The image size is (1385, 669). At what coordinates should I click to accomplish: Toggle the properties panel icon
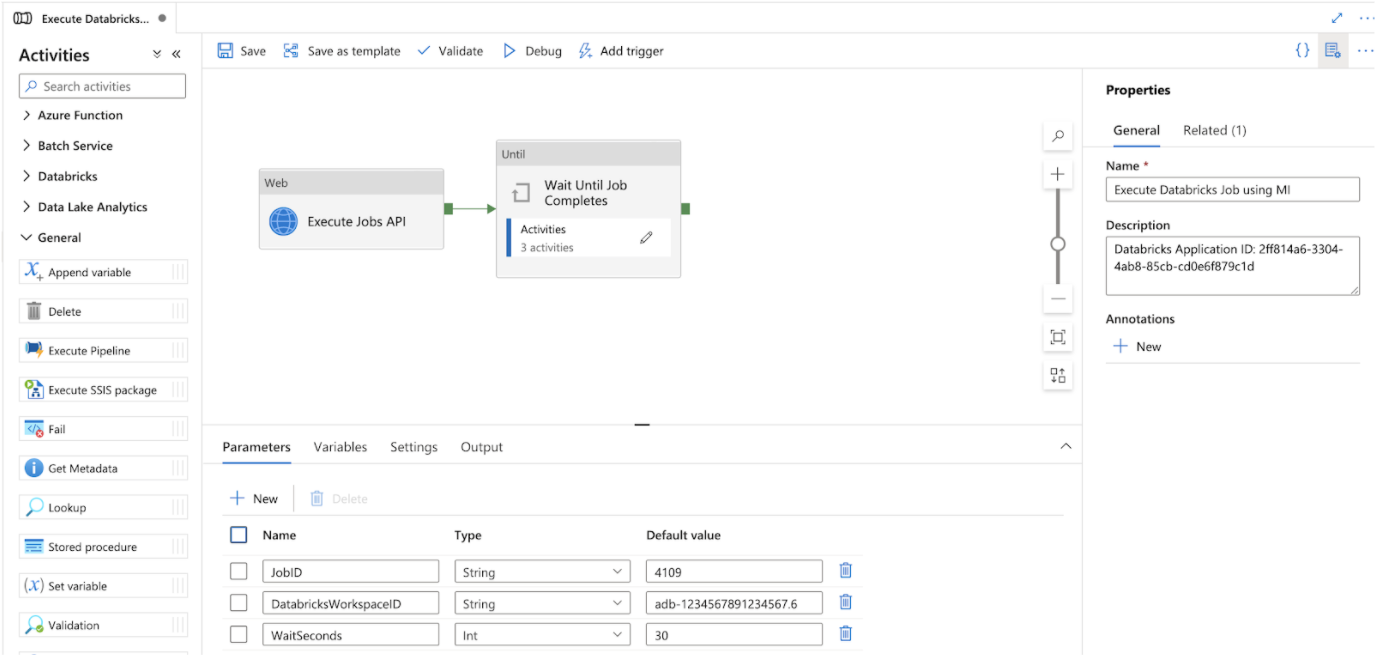tap(1331, 50)
